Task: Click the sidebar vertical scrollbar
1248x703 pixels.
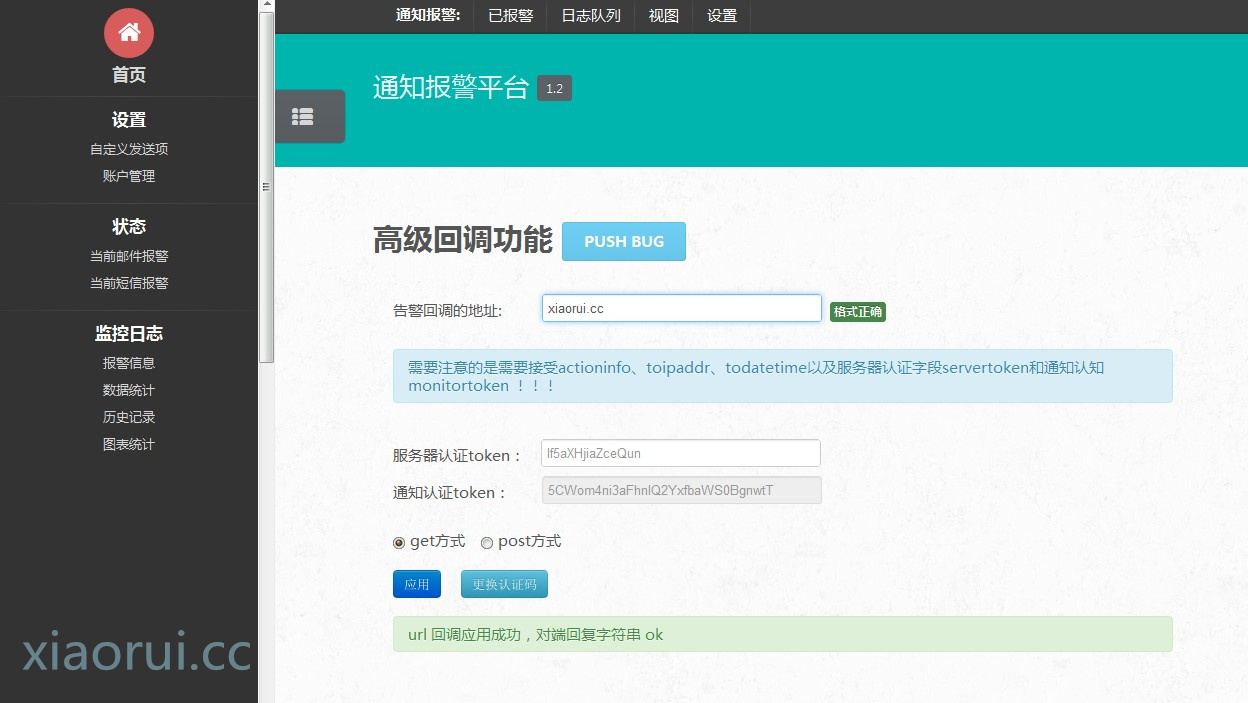Action: tap(266, 190)
